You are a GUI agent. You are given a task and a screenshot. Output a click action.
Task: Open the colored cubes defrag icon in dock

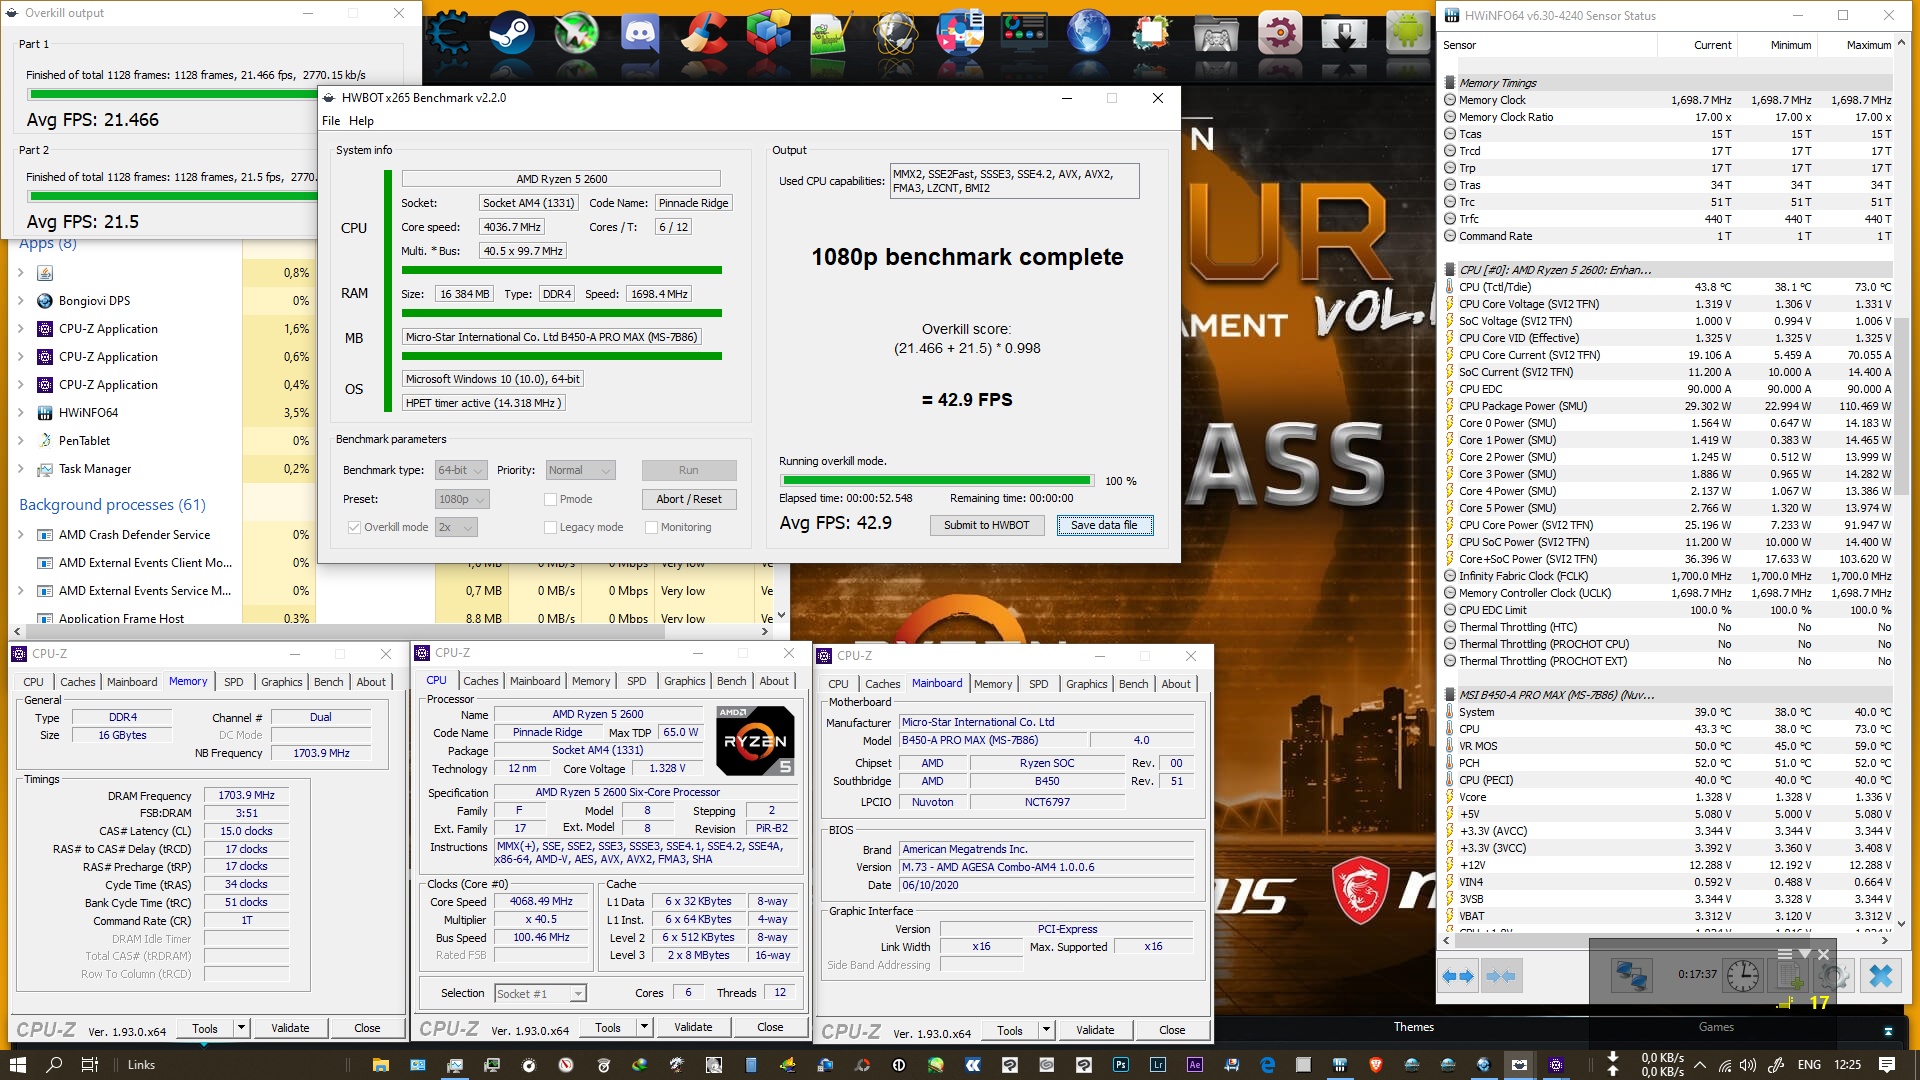pos(768,32)
